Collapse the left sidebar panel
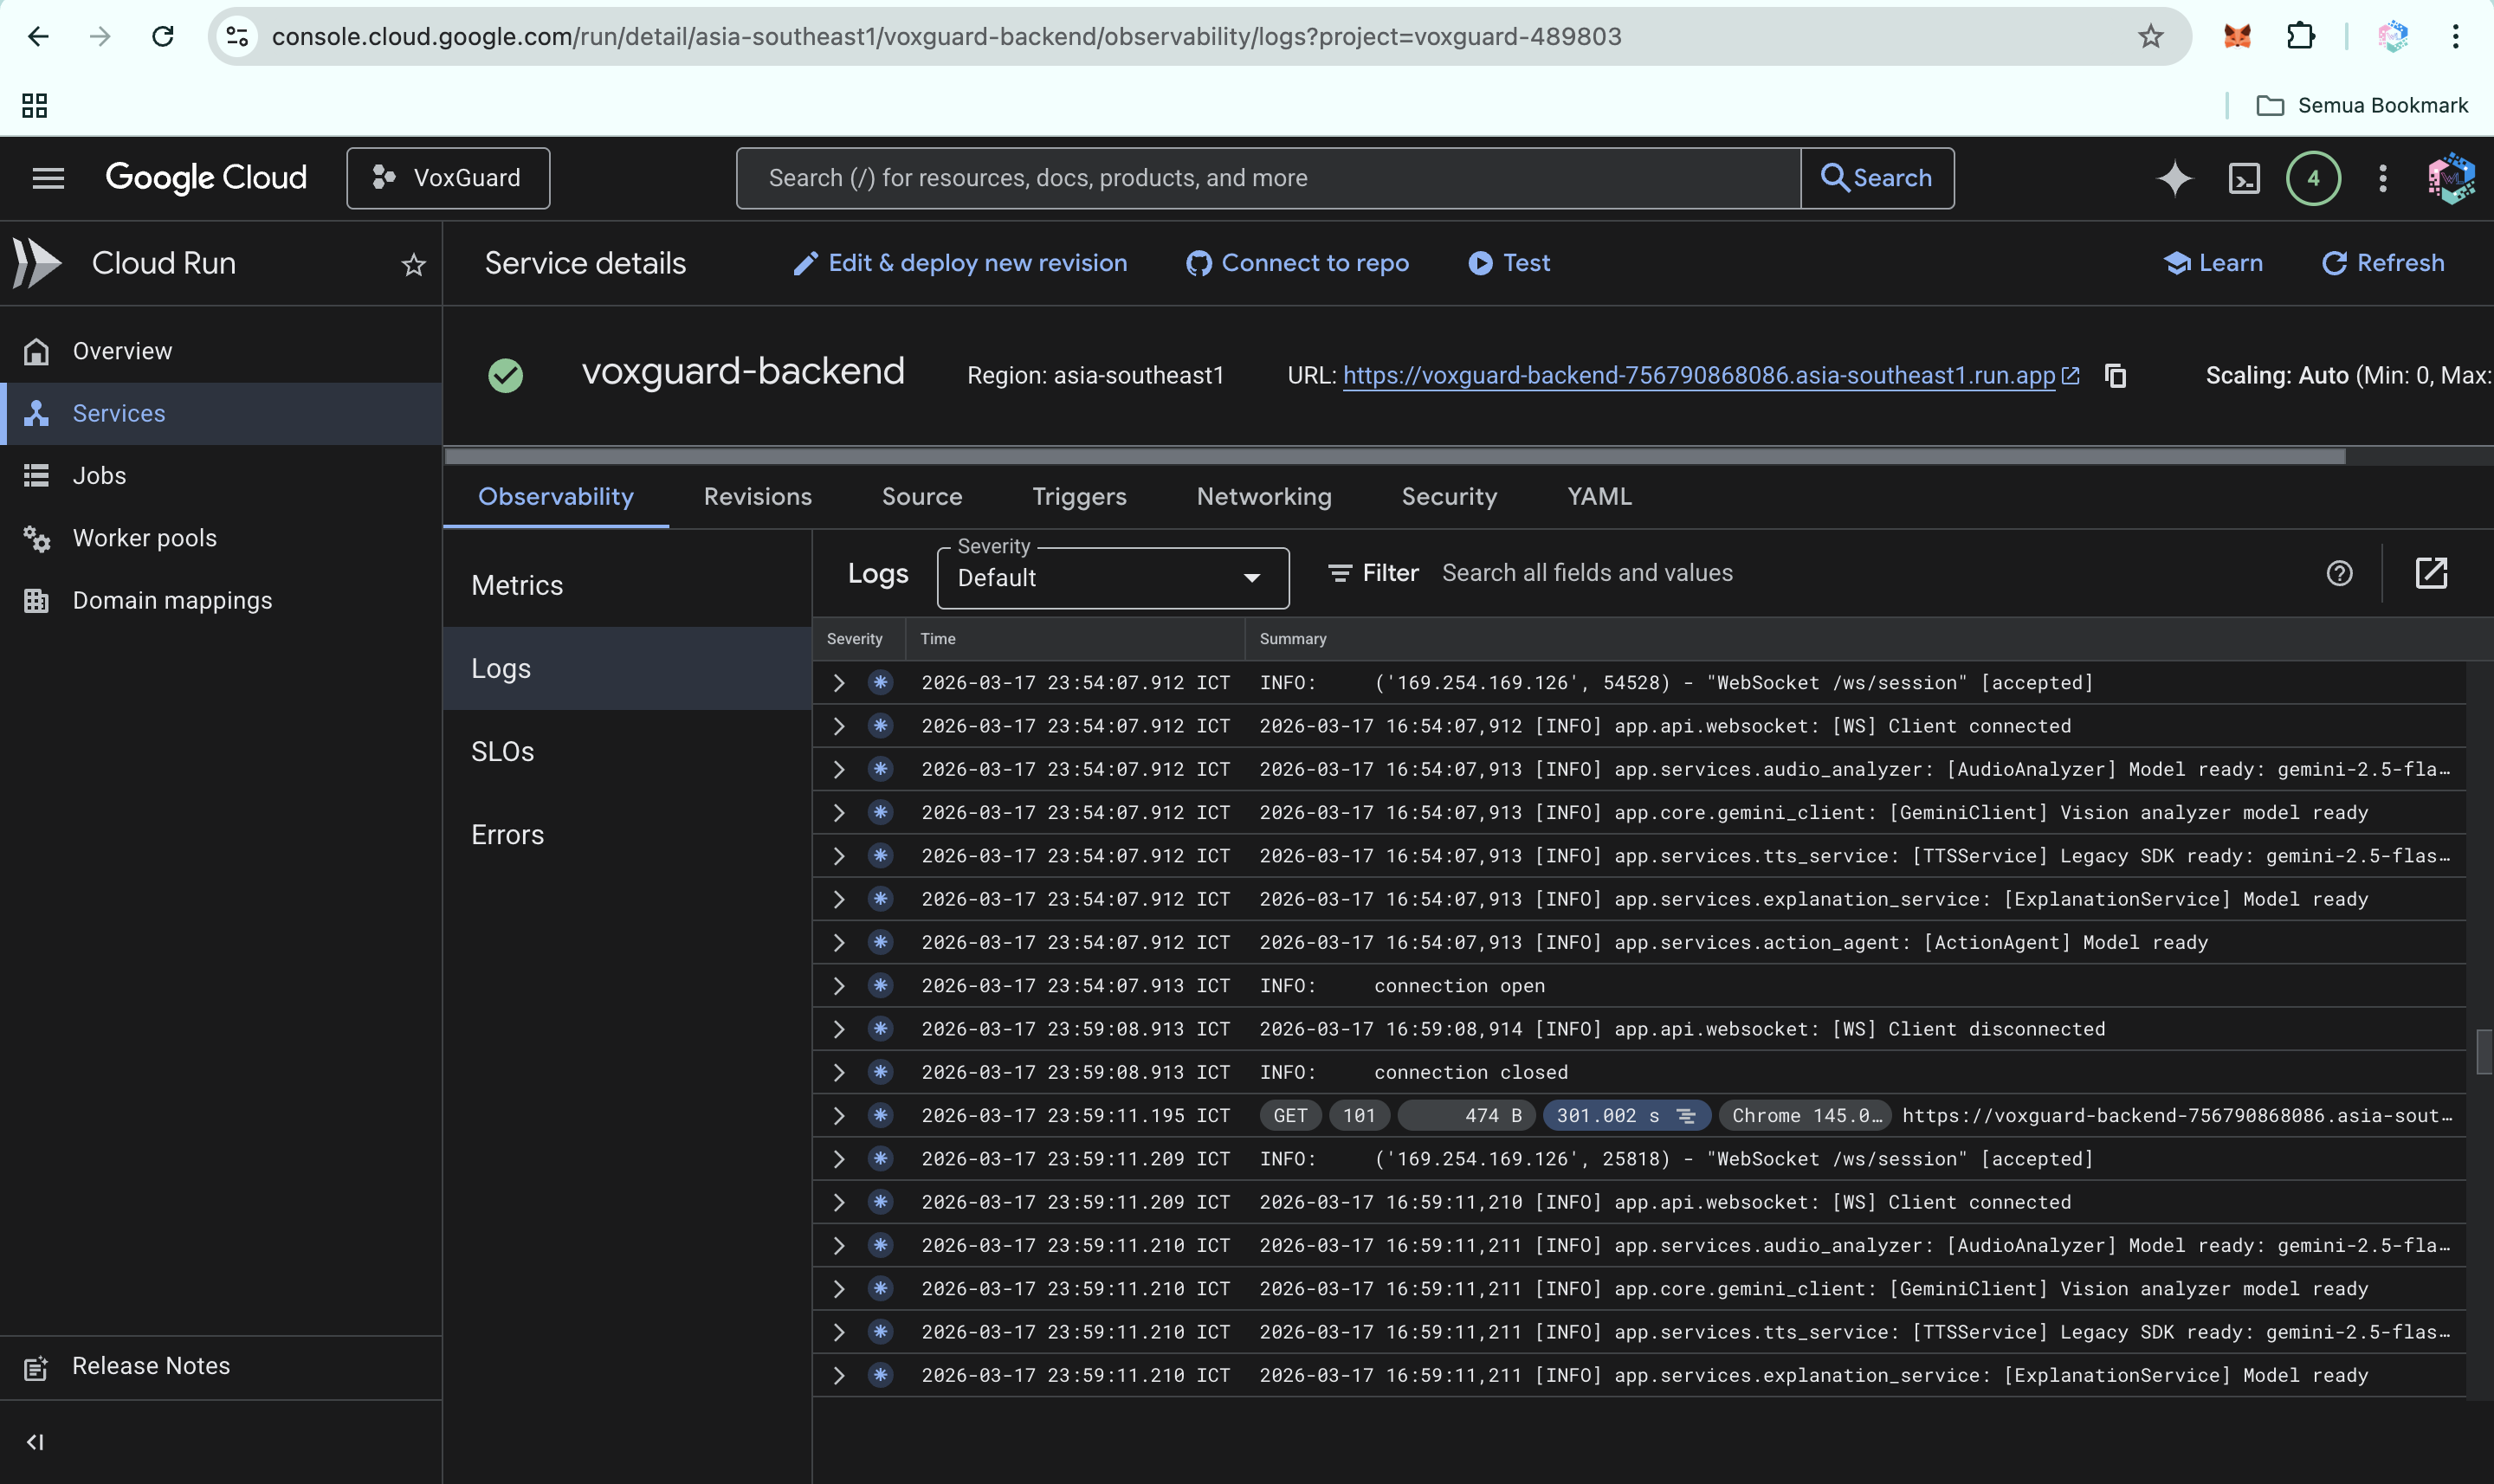The image size is (2494, 1484). tap(35, 1441)
